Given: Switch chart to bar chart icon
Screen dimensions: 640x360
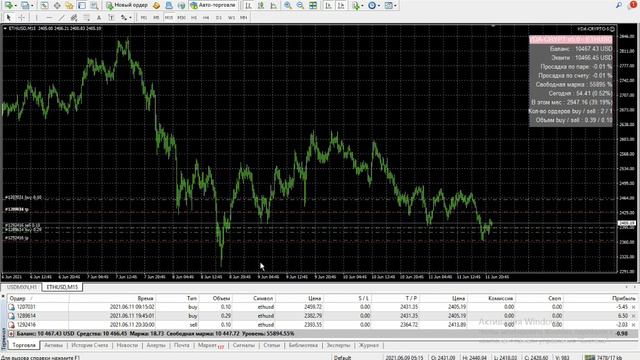Looking at the screenshot, I should [248, 5].
